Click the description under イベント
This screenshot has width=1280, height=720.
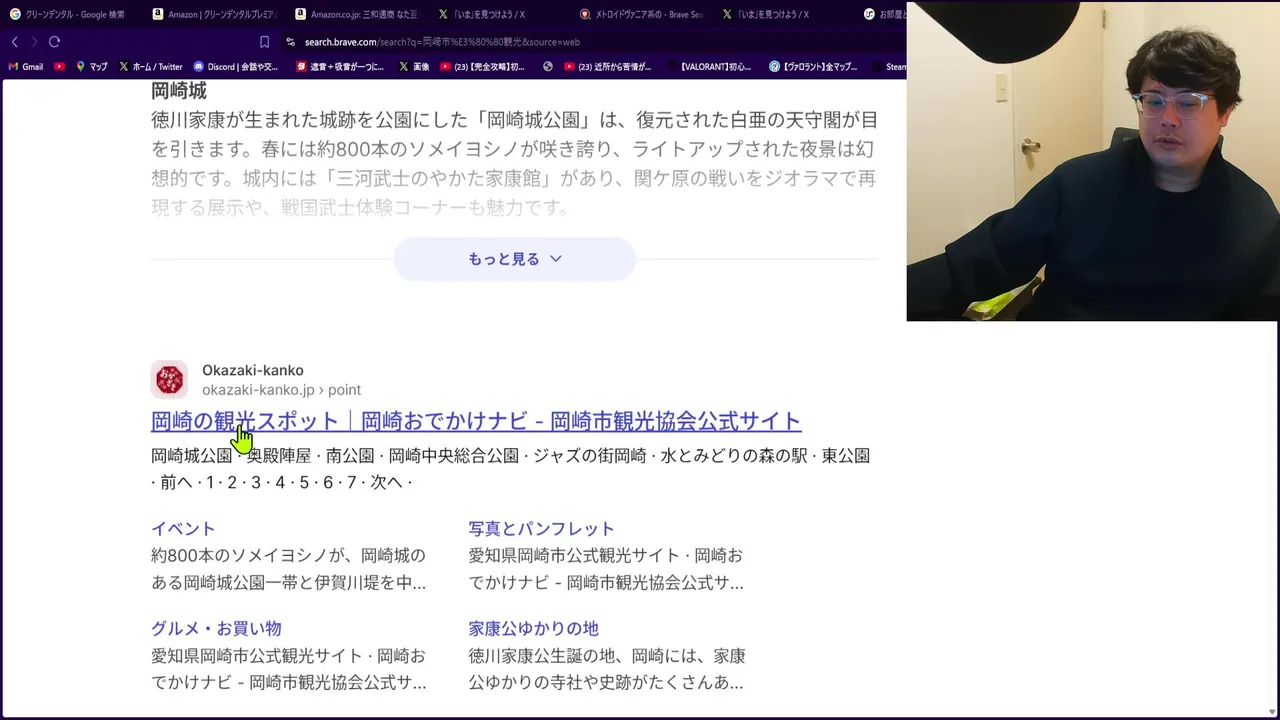288,568
